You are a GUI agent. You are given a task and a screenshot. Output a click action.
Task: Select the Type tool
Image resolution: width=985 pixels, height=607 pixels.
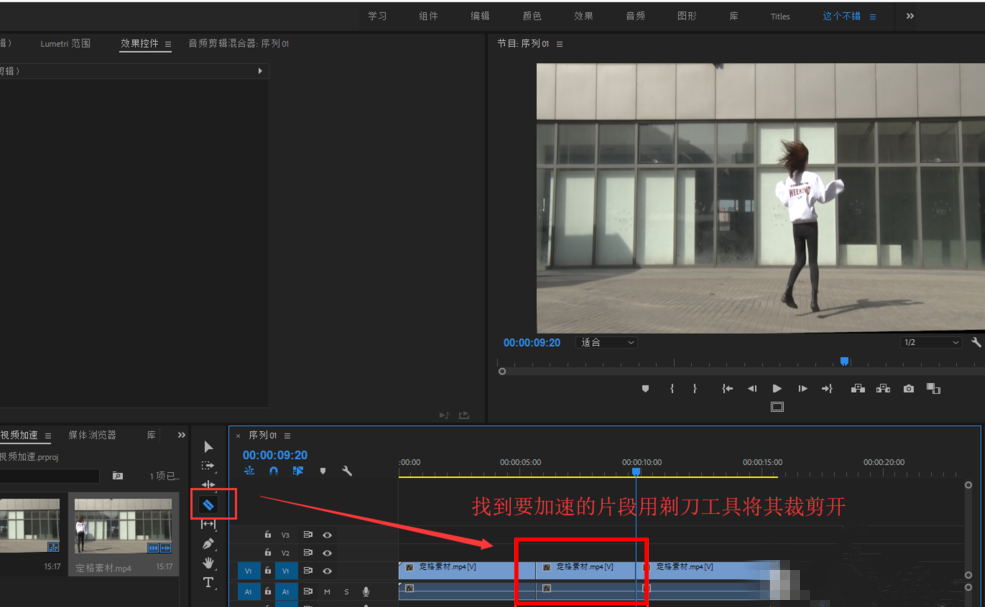click(209, 581)
